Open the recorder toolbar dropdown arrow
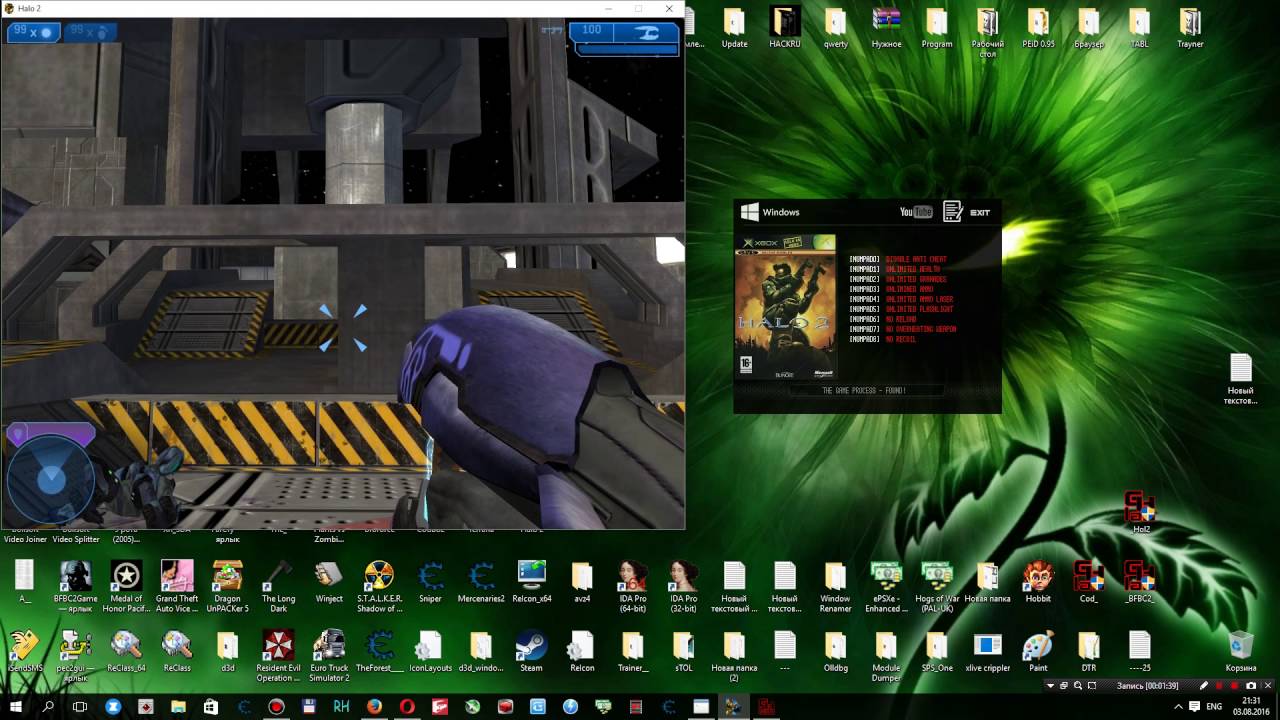 pyautogui.click(x=1050, y=686)
